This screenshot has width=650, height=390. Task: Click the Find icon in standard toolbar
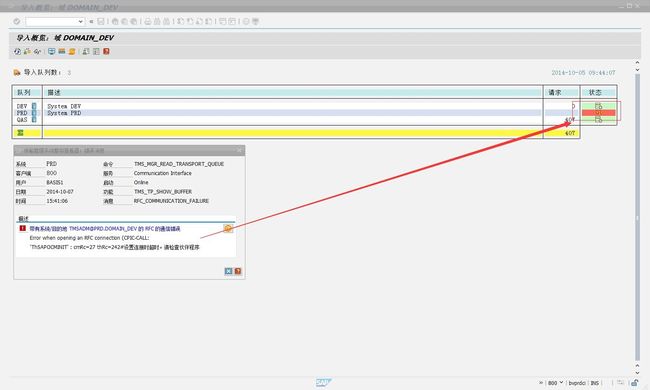157,21
